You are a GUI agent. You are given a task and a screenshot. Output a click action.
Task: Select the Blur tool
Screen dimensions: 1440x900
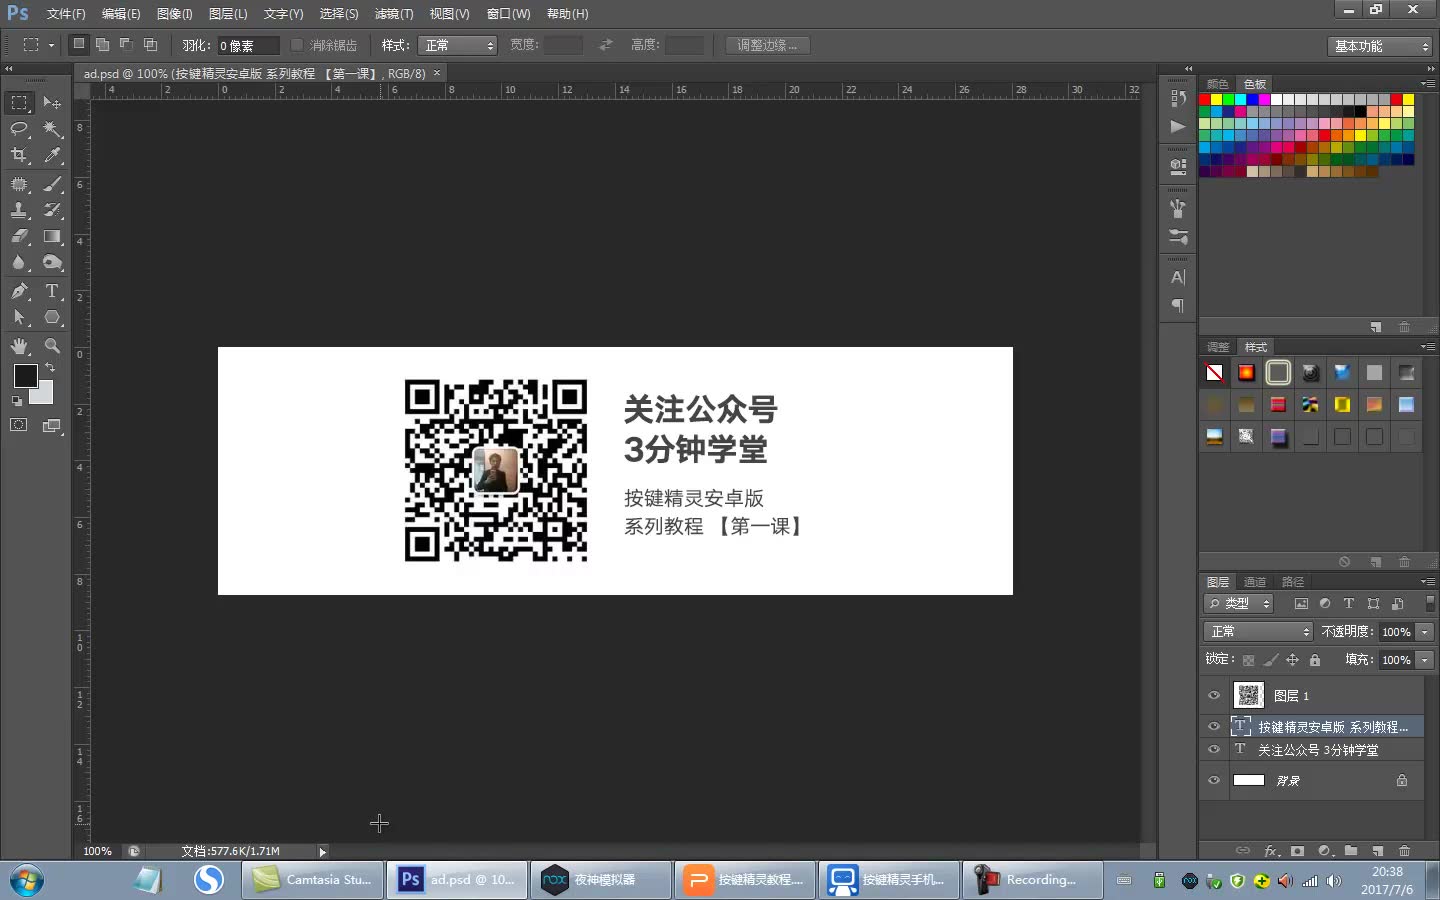pos(19,262)
